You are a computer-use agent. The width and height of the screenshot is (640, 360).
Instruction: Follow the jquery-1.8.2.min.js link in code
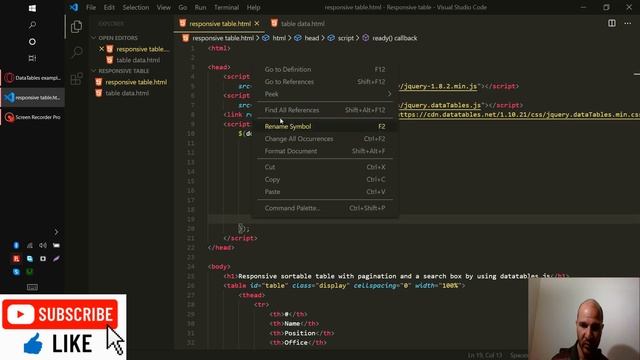438,86
